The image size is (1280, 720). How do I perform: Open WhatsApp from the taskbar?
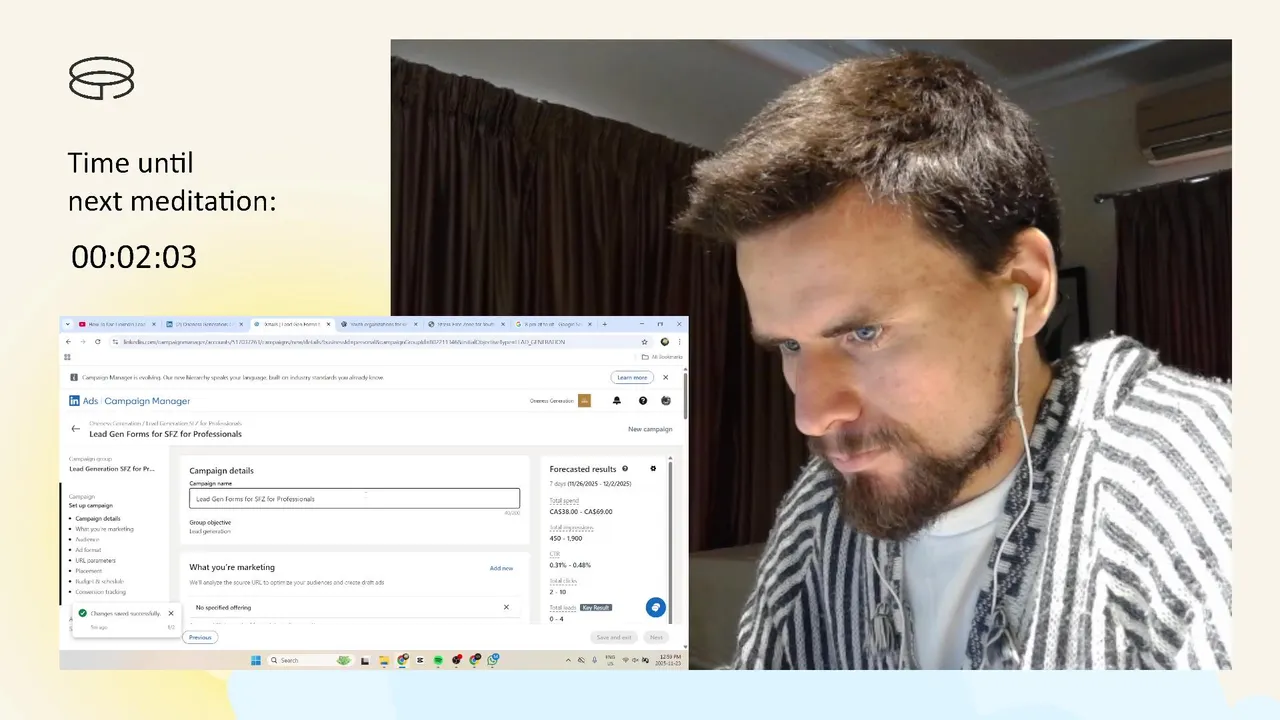pyautogui.click(x=493, y=660)
